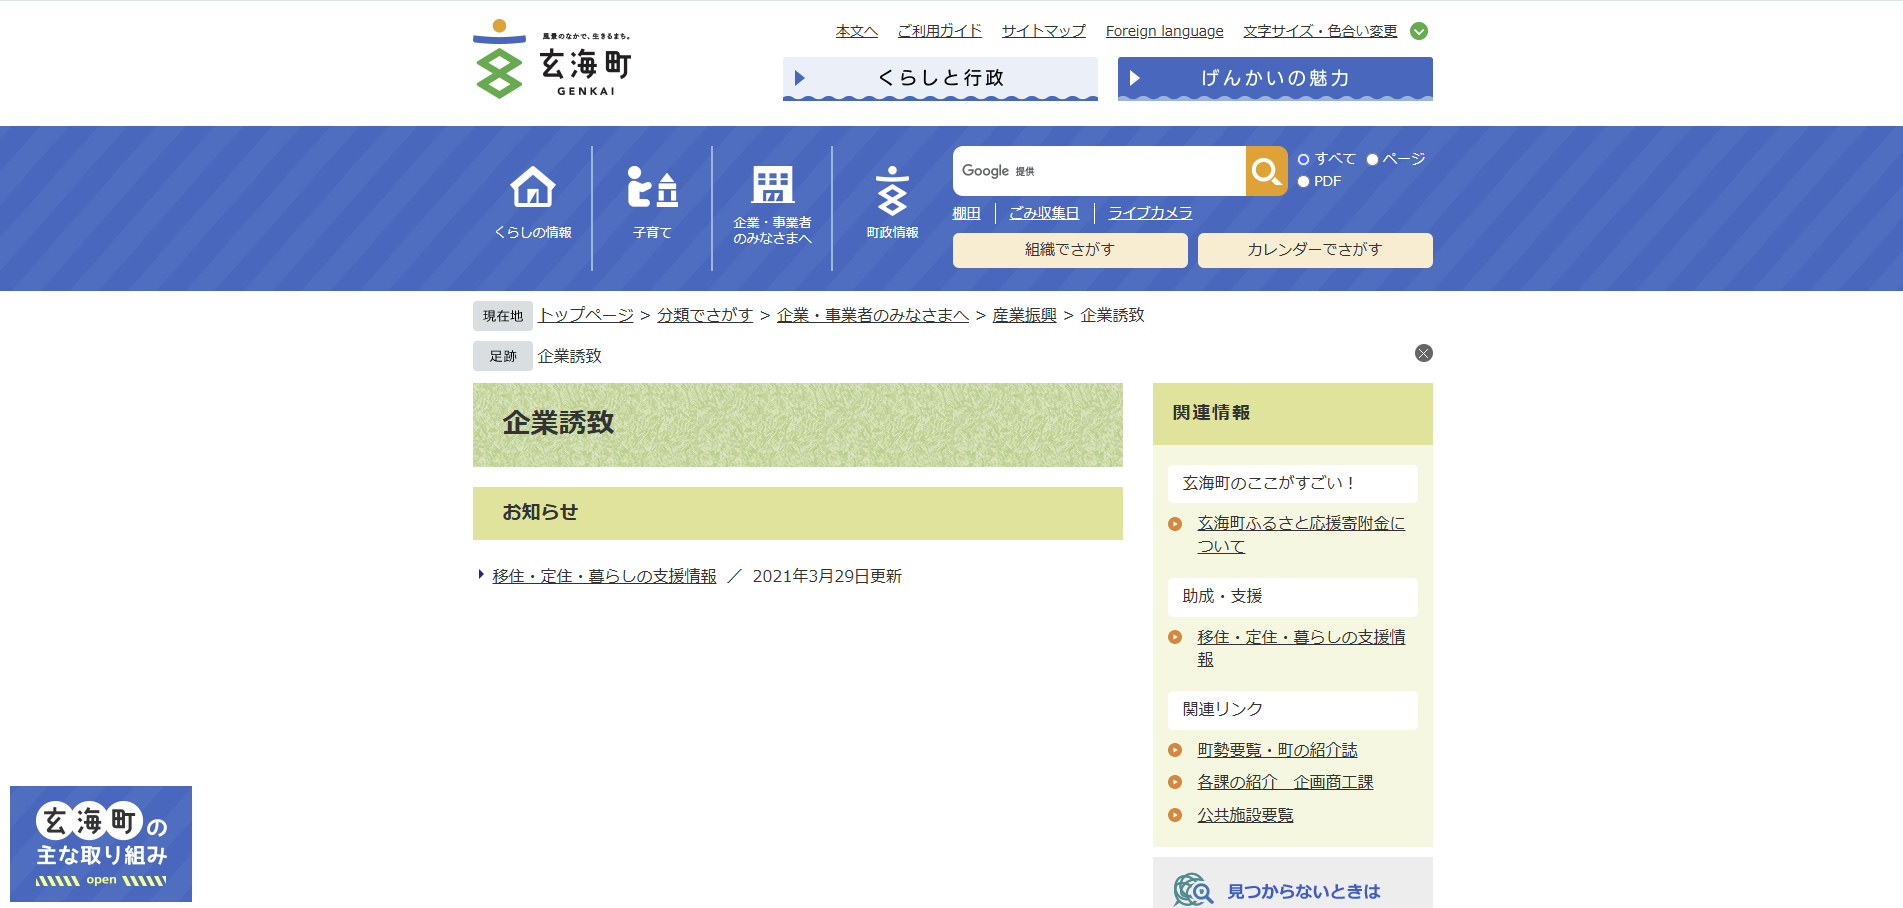Viewport: 1903px width, 908px height.
Task: Click the ライブカメラ quick link
Action: (x=1150, y=213)
